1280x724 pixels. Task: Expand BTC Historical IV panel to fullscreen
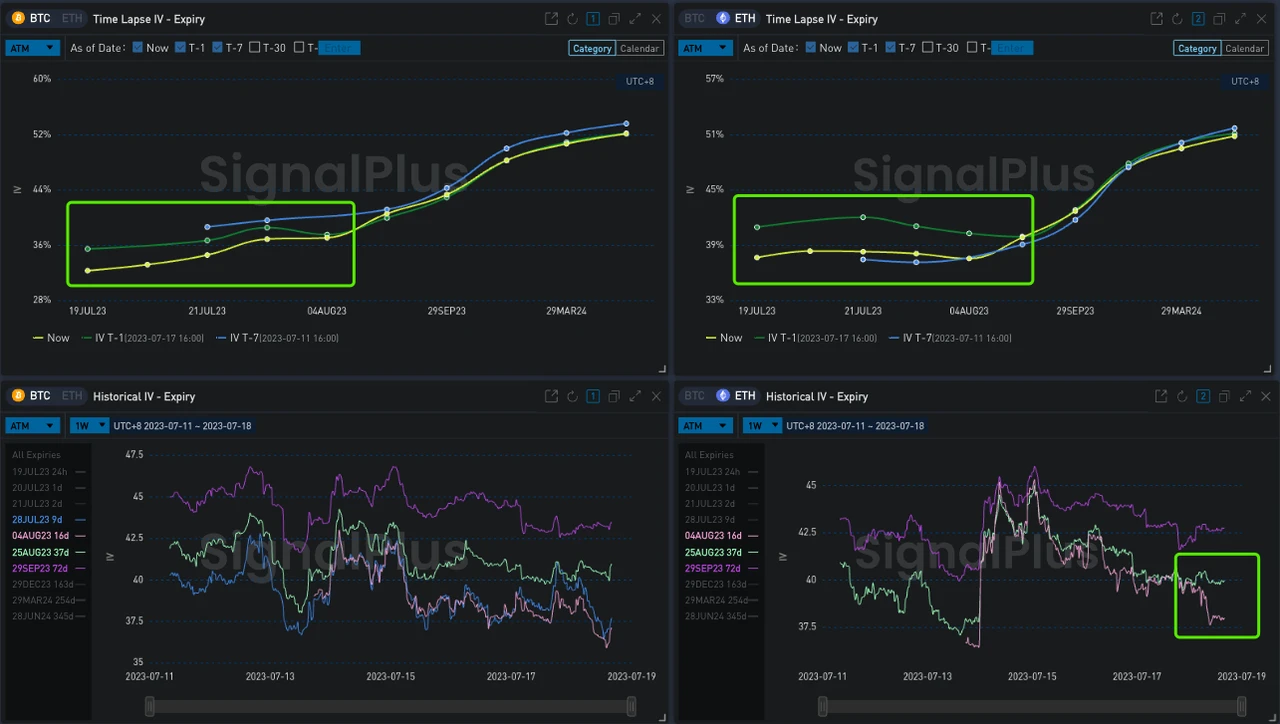tap(635, 397)
